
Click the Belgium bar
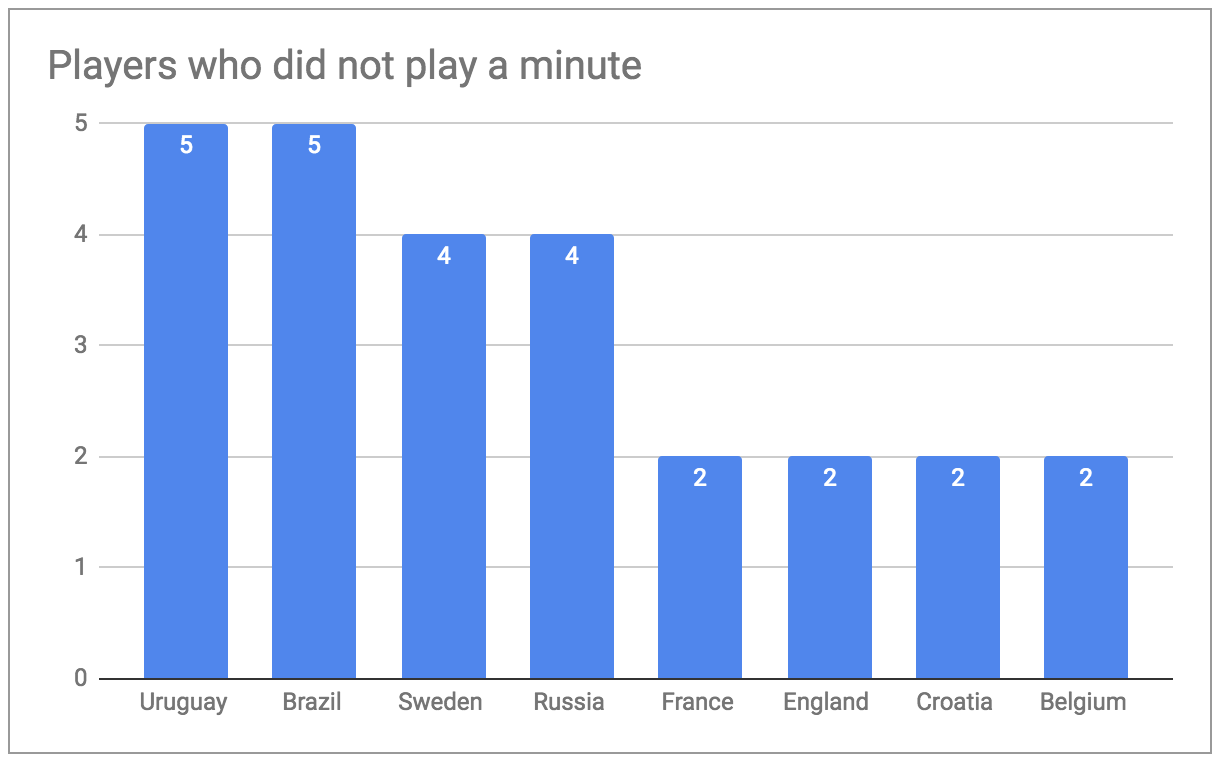tap(1085, 567)
